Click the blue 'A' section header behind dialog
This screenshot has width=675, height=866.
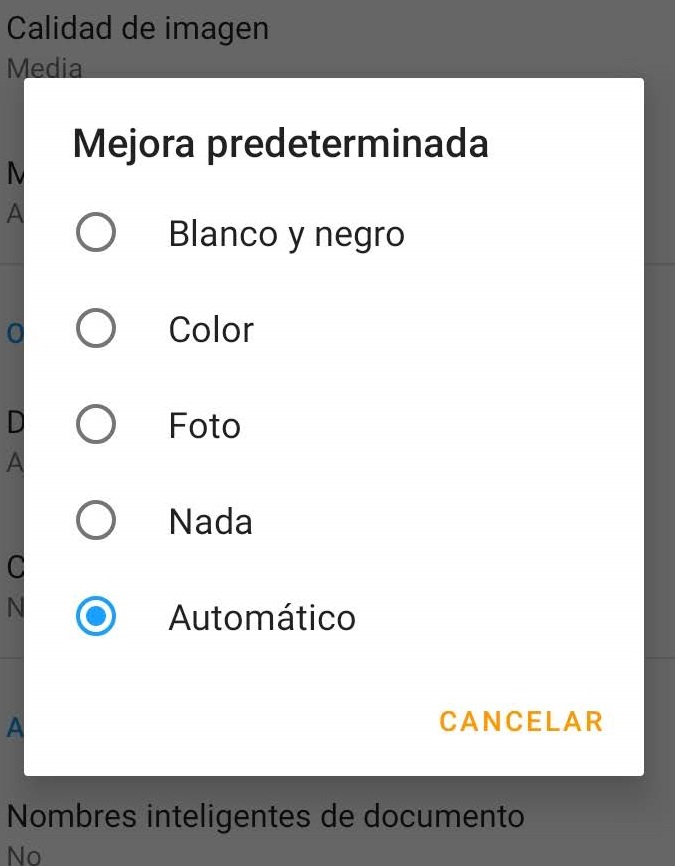click(x=15, y=728)
